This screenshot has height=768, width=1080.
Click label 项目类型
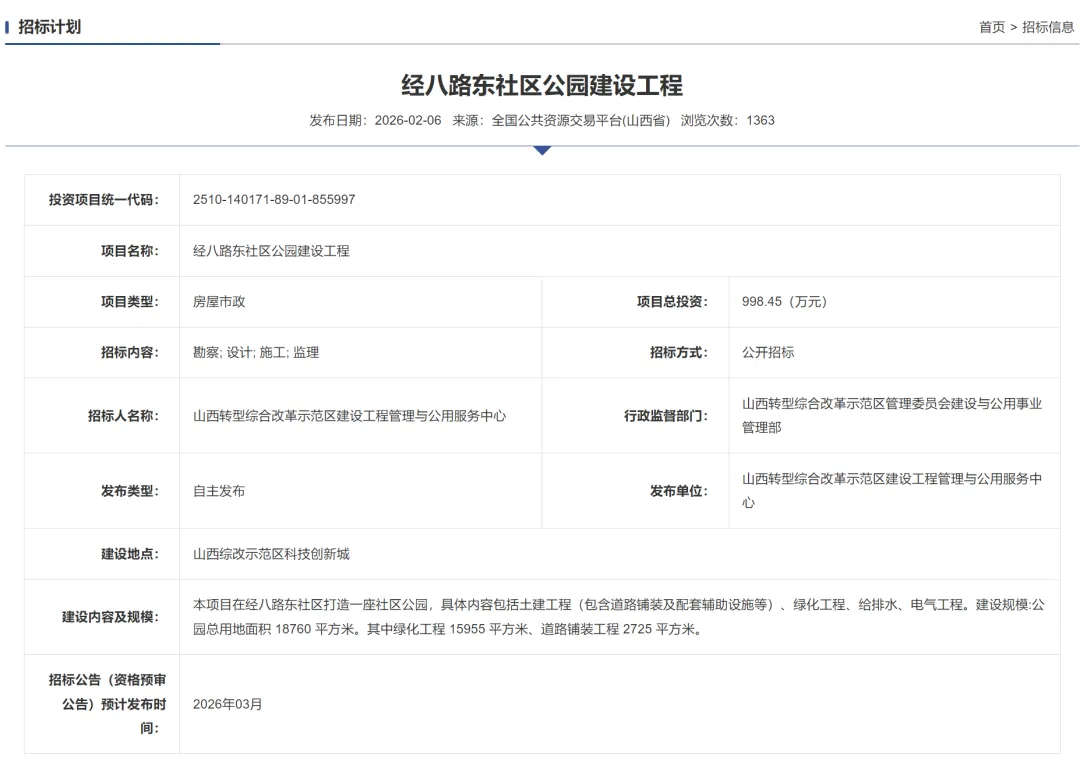pos(129,302)
